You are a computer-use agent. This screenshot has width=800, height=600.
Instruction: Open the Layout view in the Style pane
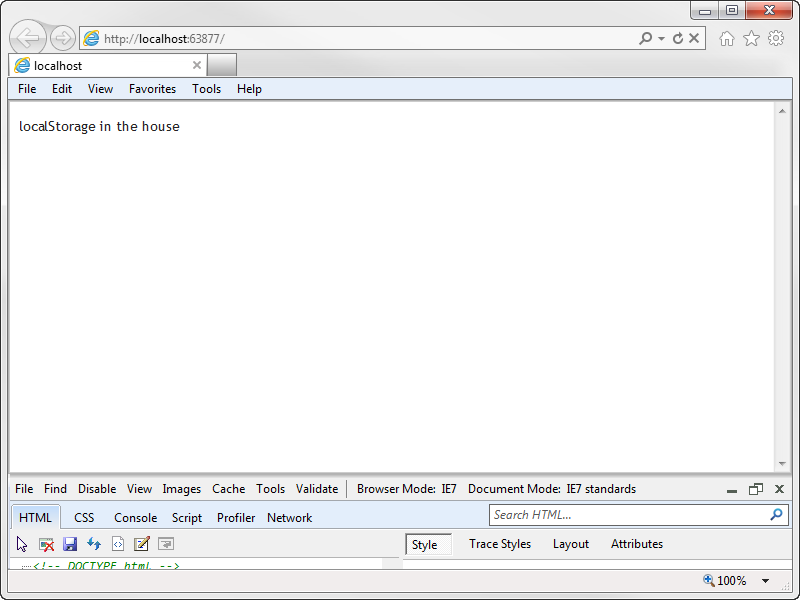[x=570, y=544]
